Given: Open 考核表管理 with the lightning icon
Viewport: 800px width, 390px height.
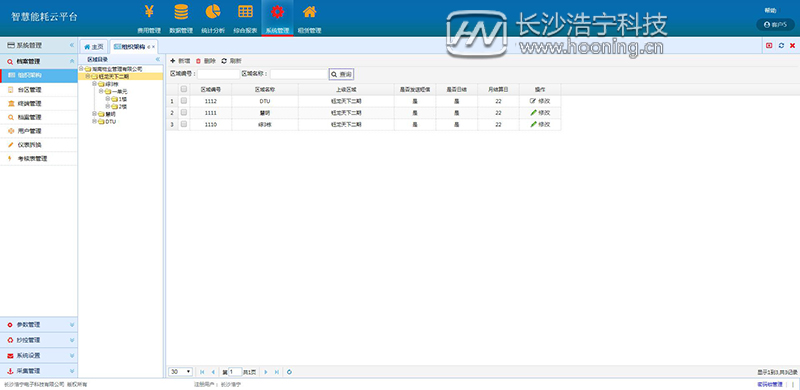Looking at the screenshot, I should [39, 159].
